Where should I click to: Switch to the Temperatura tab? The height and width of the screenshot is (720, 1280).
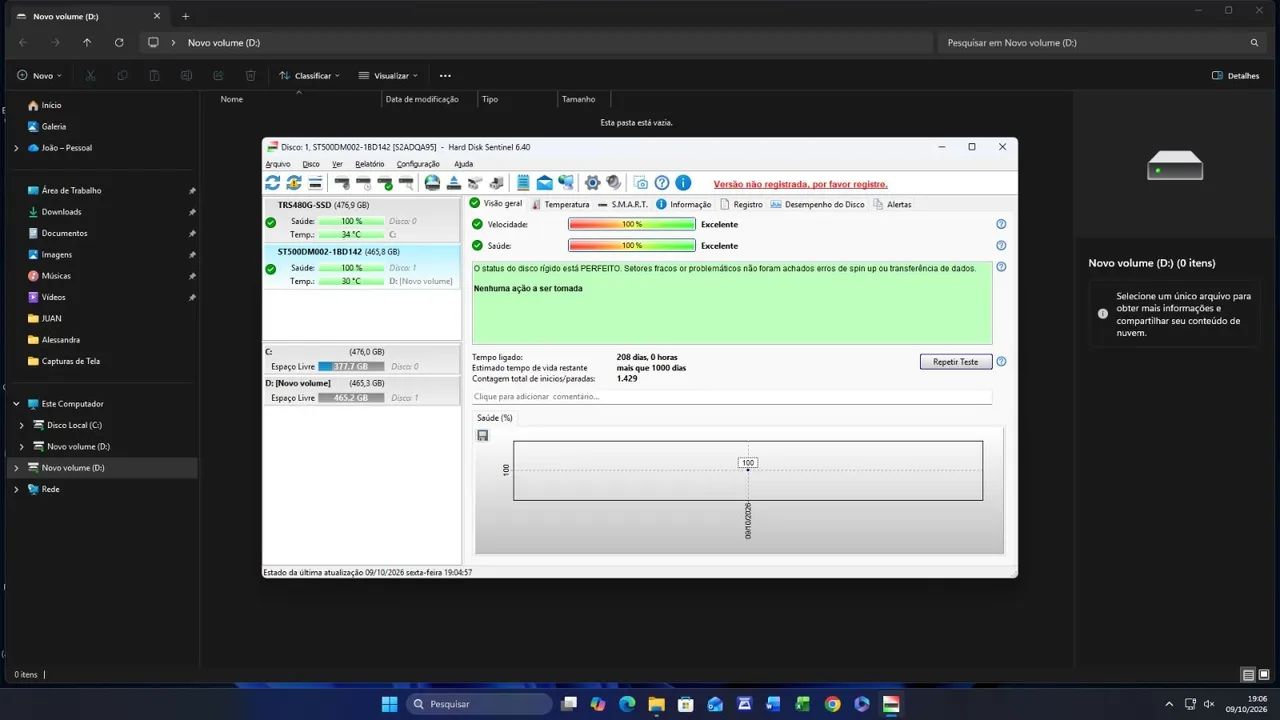560,204
